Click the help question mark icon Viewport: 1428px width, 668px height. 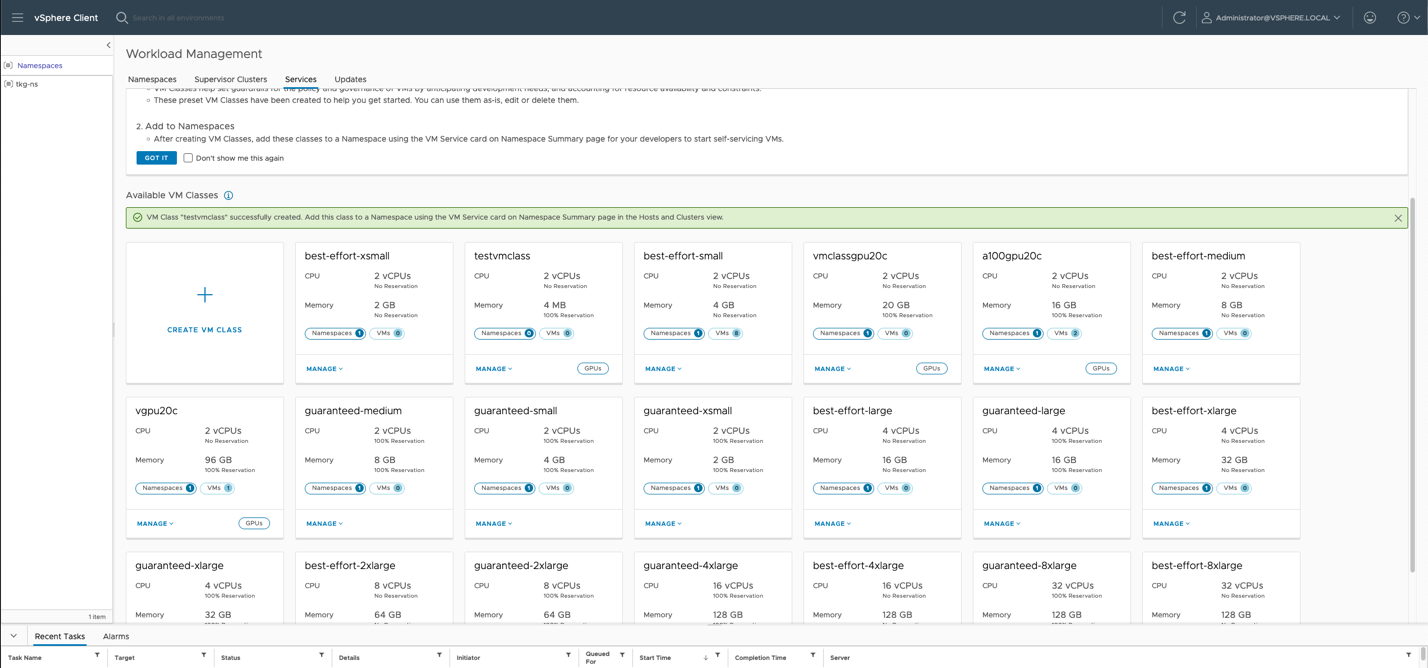click(1403, 17)
